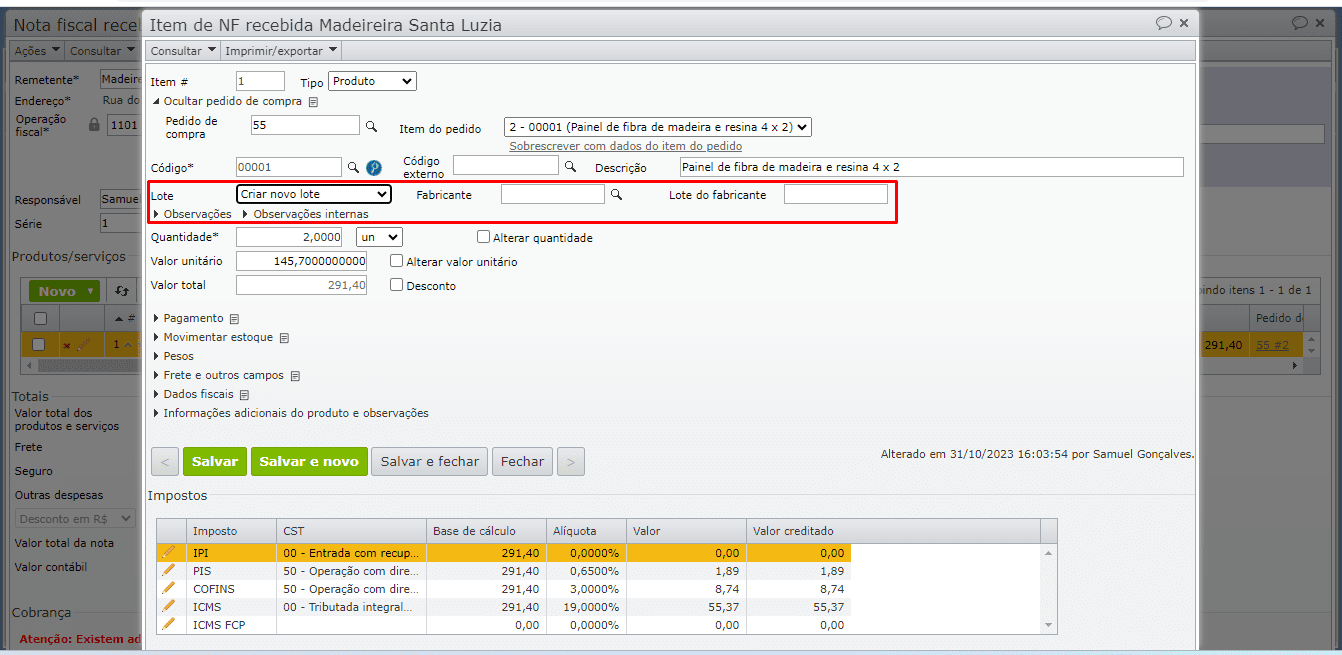Expand the Dados fiscais section
This screenshot has width=1342, height=655.
pos(193,394)
